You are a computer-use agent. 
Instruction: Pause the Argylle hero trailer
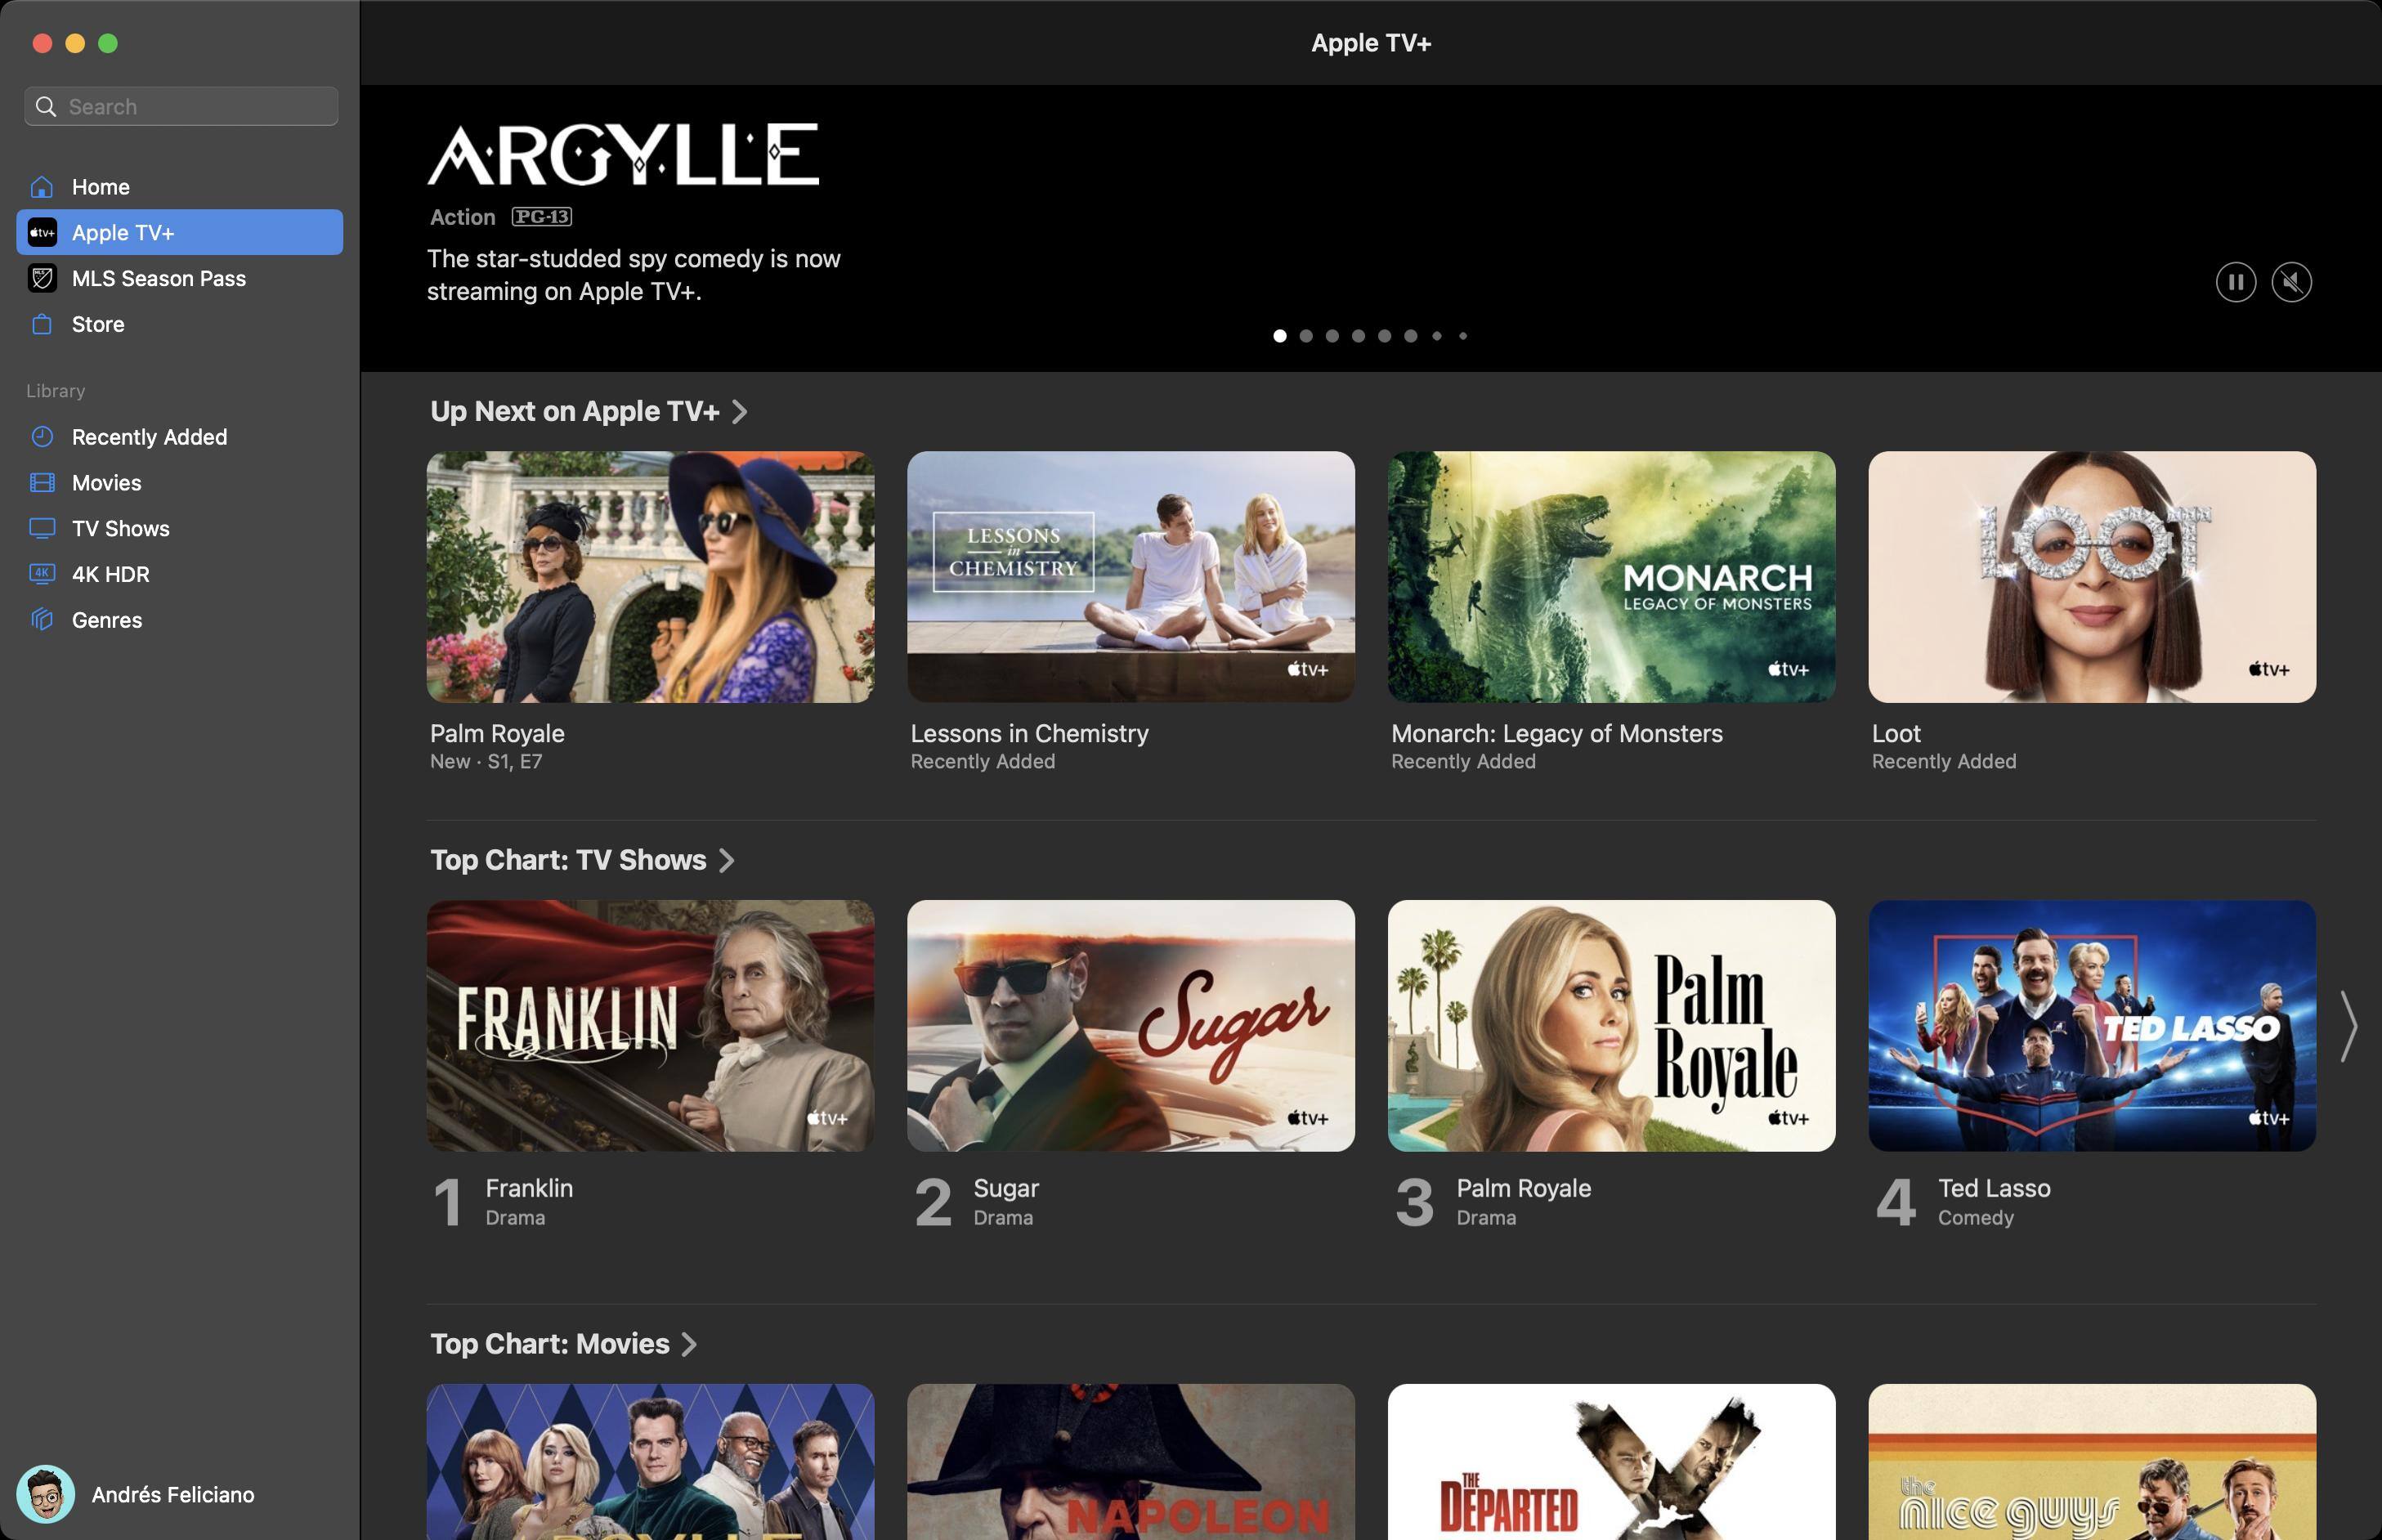pyautogui.click(x=2235, y=282)
